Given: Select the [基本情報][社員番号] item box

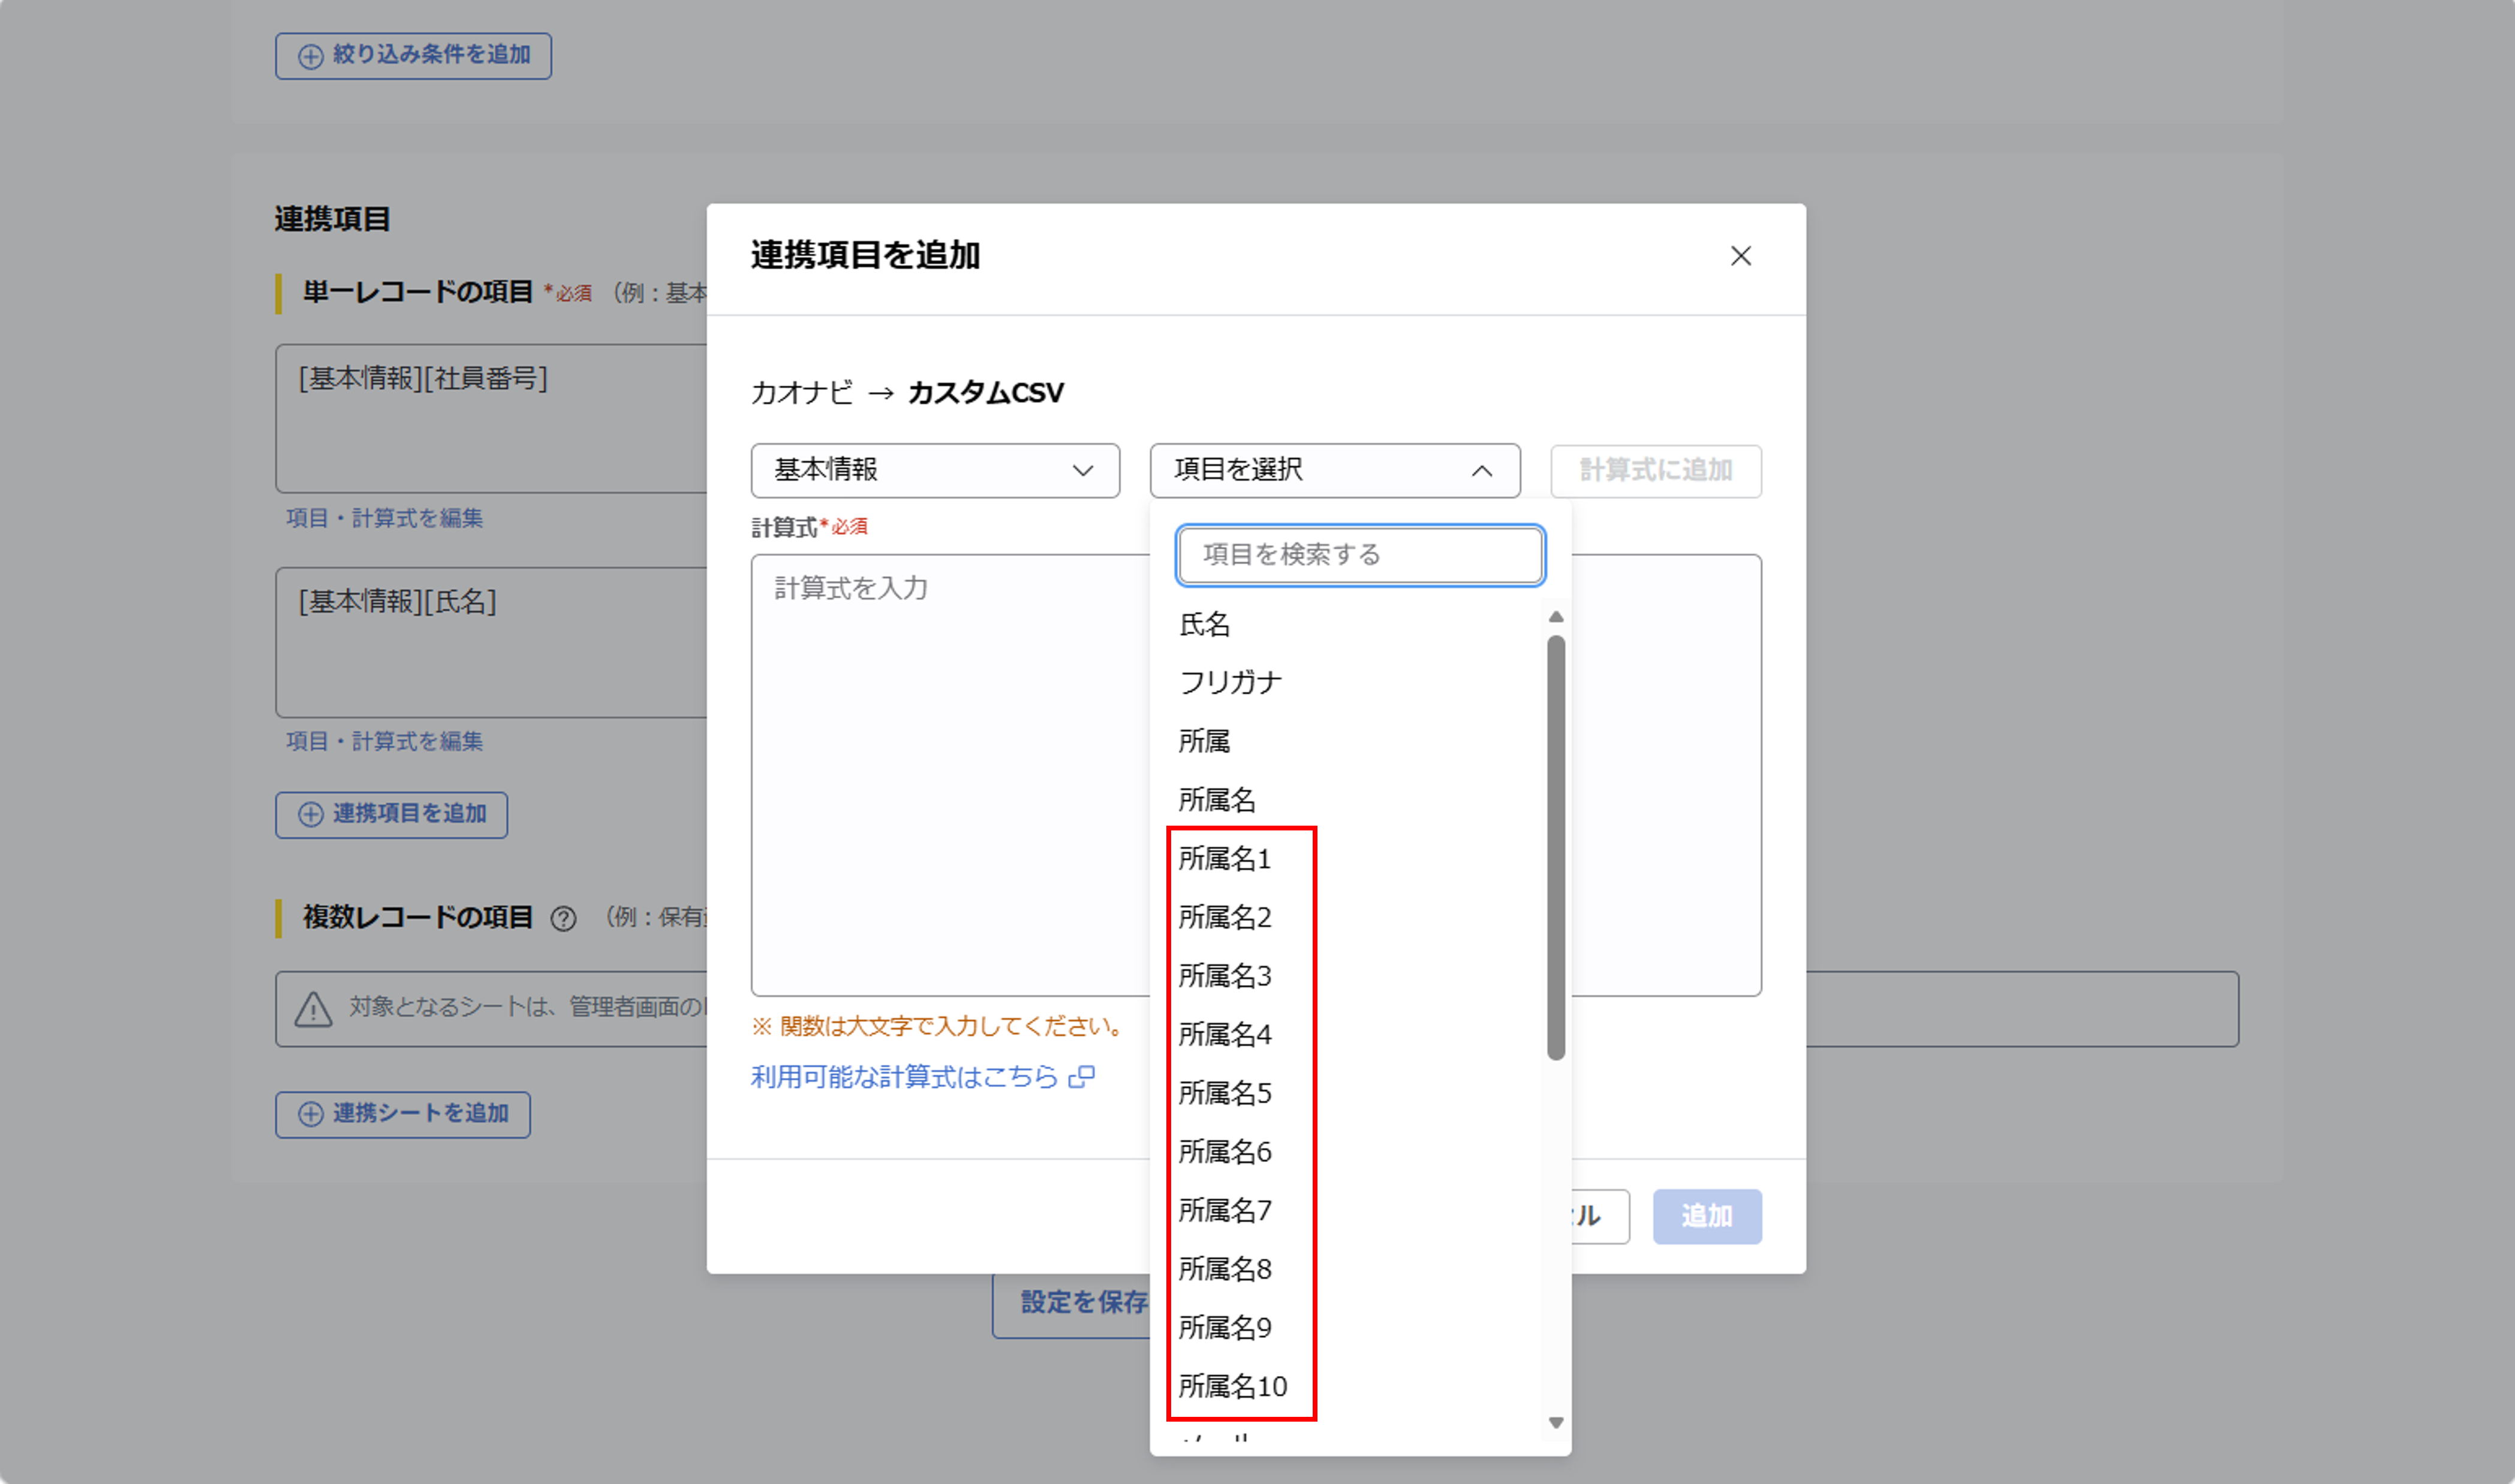Looking at the screenshot, I should tap(491, 418).
